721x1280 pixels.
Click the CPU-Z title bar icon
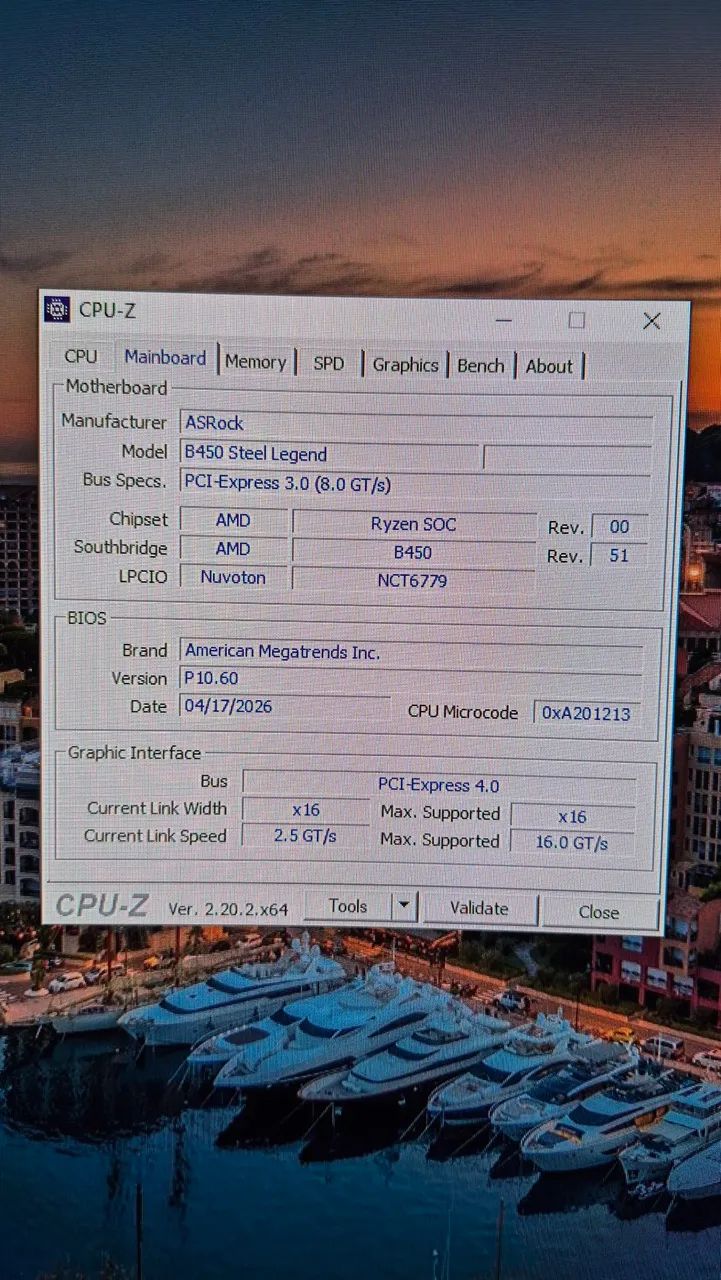tap(57, 309)
